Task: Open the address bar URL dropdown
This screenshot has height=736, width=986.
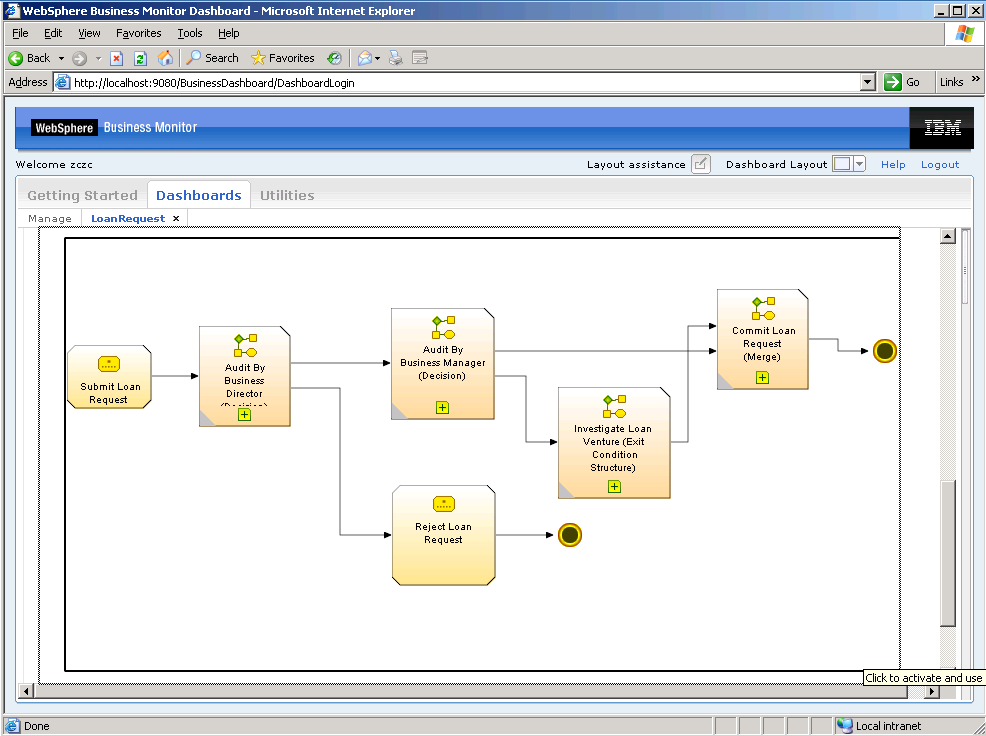Action: coord(867,83)
